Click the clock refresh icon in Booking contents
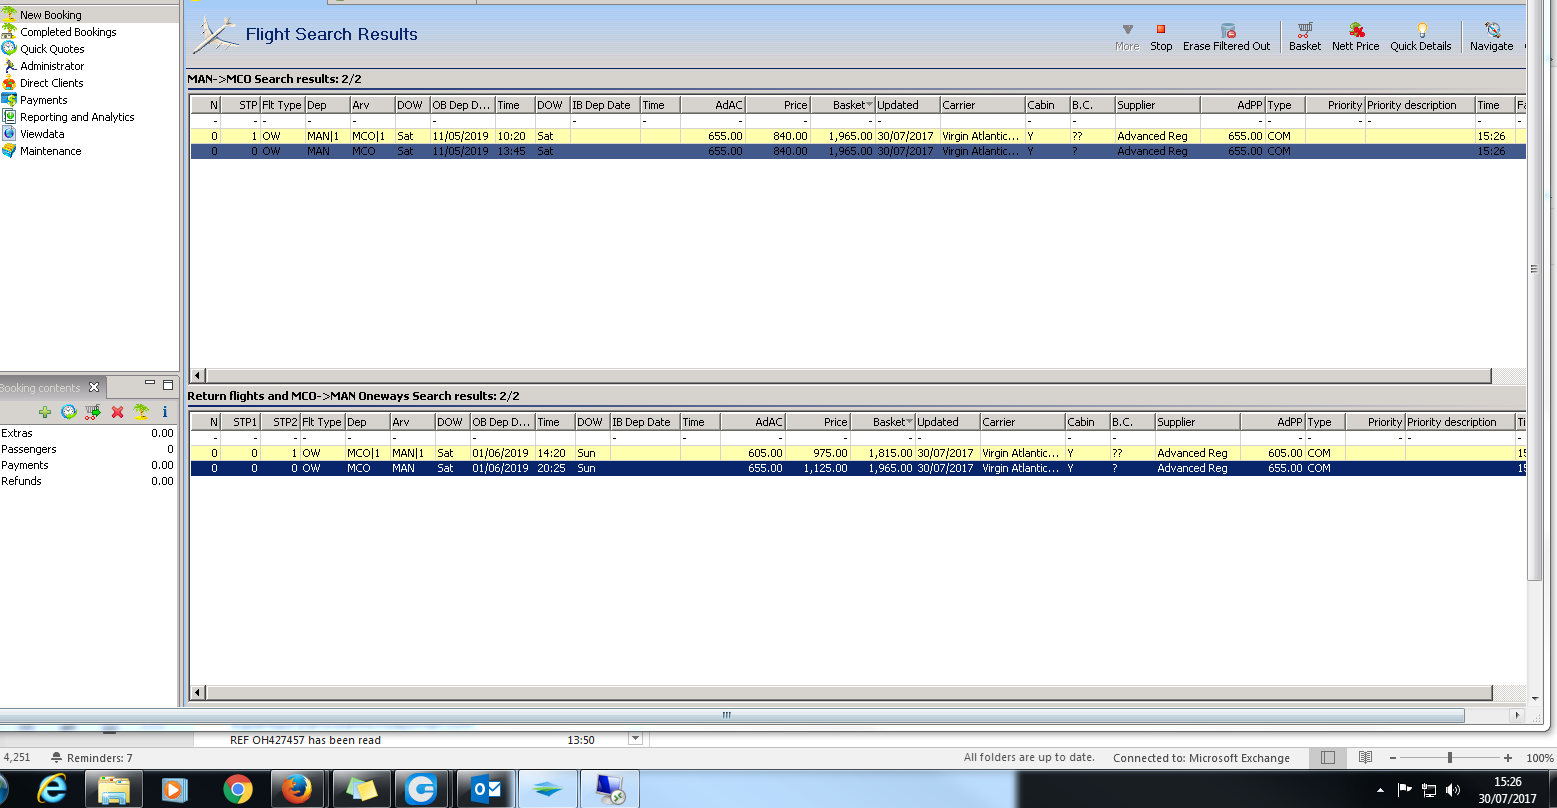 tap(69, 412)
